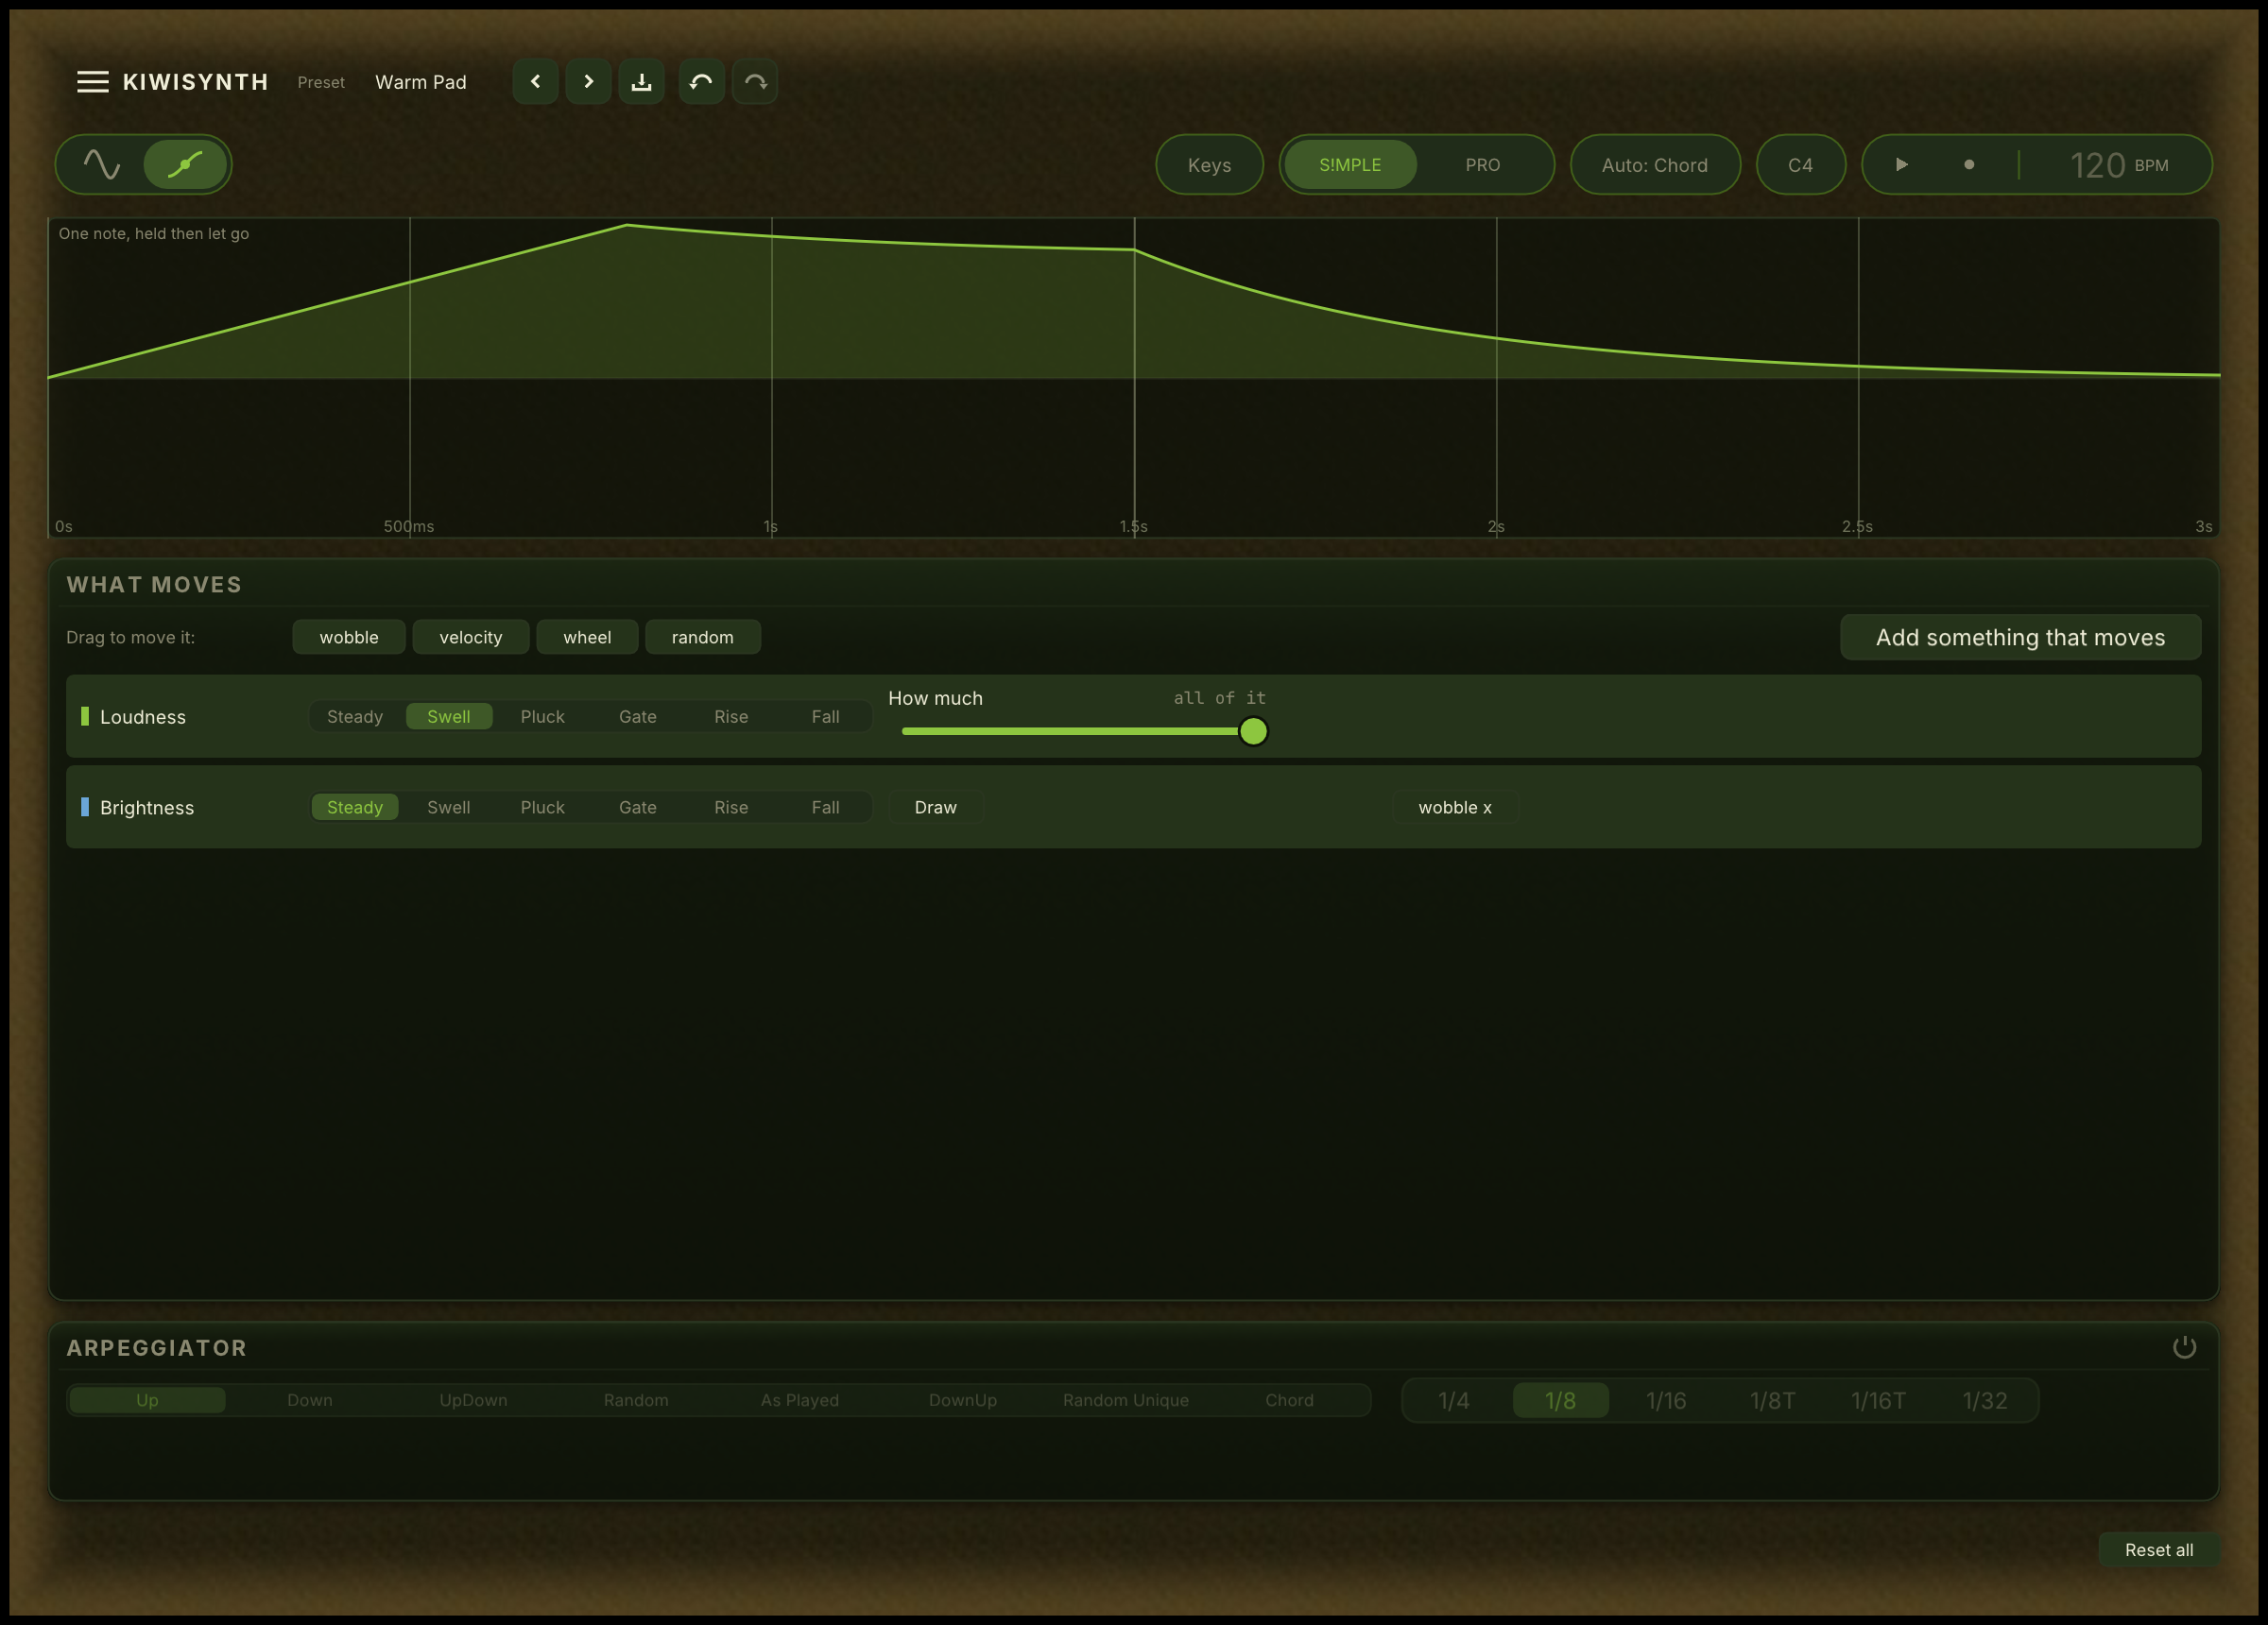The height and width of the screenshot is (1625, 2268).
Task: Select Gate shape for Loudness
Action: click(638, 716)
